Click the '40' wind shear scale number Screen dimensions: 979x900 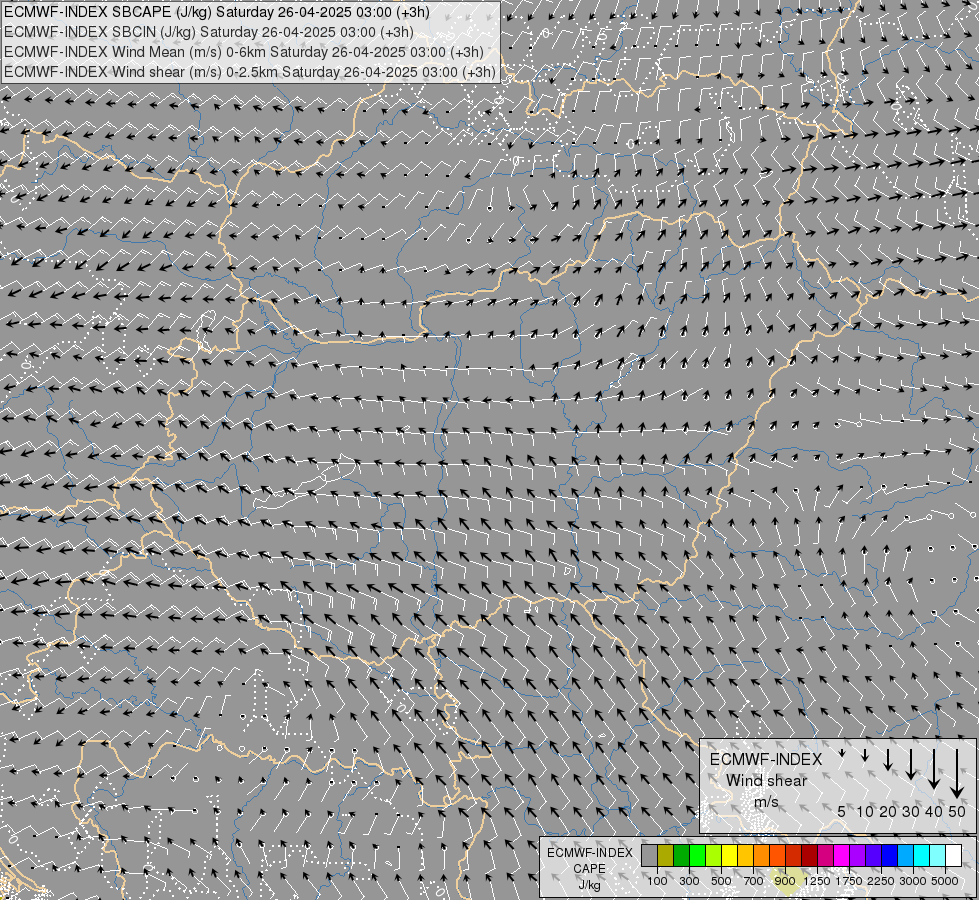point(934,811)
